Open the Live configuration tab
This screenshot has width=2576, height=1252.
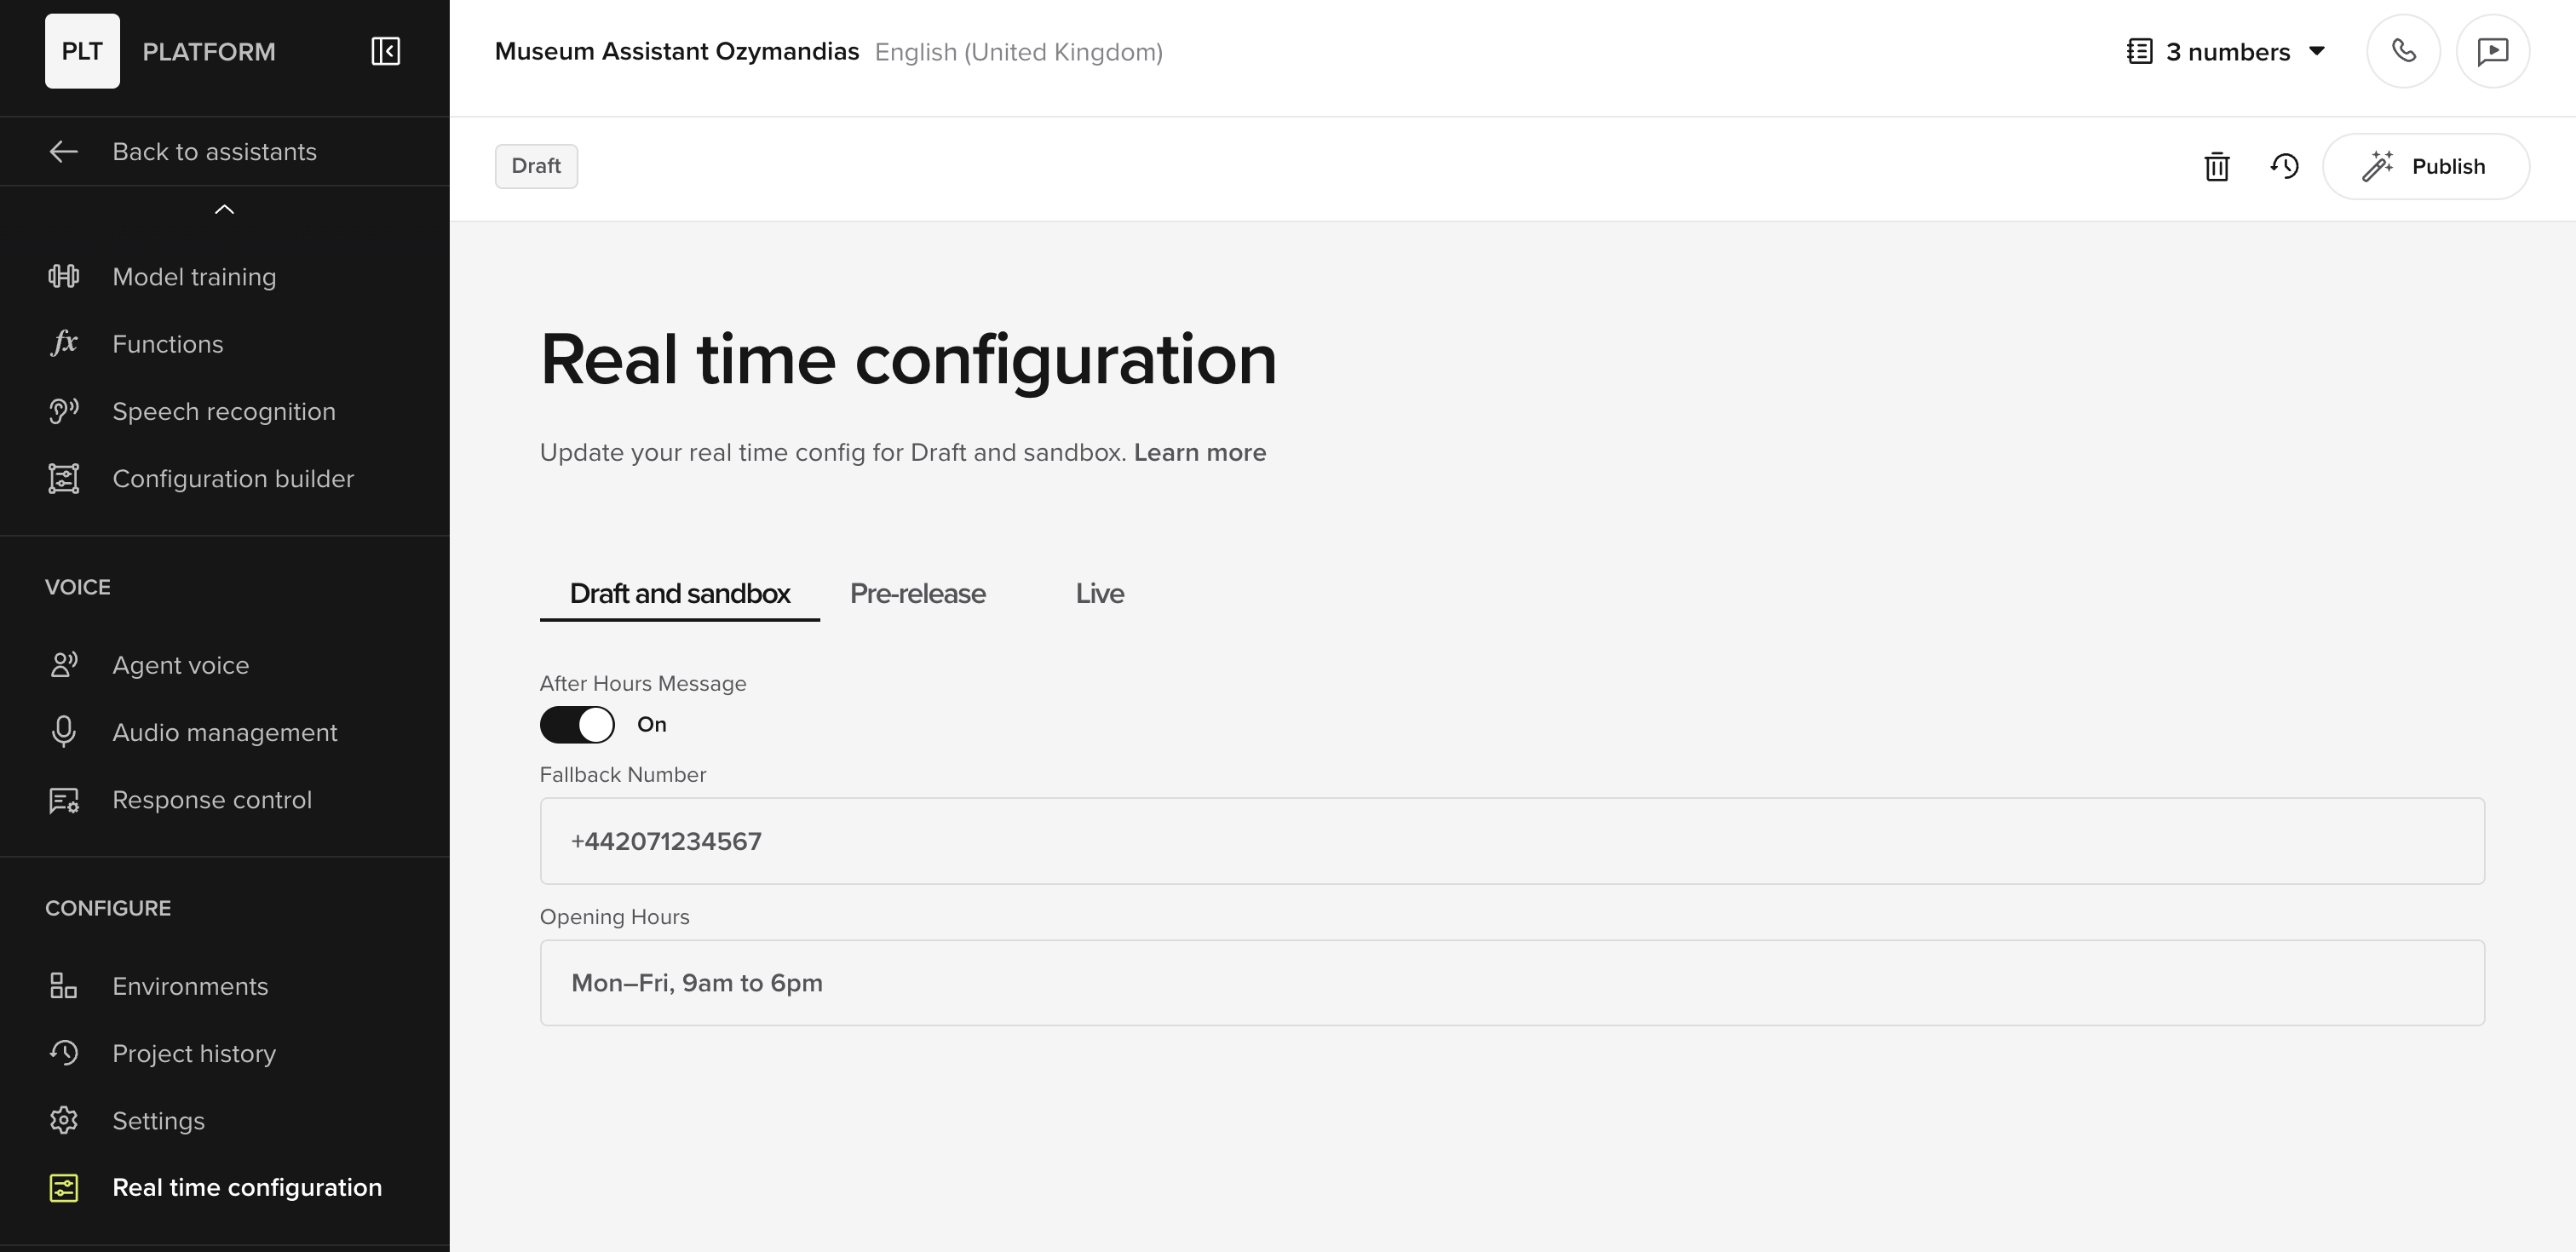tap(1100, 593)
